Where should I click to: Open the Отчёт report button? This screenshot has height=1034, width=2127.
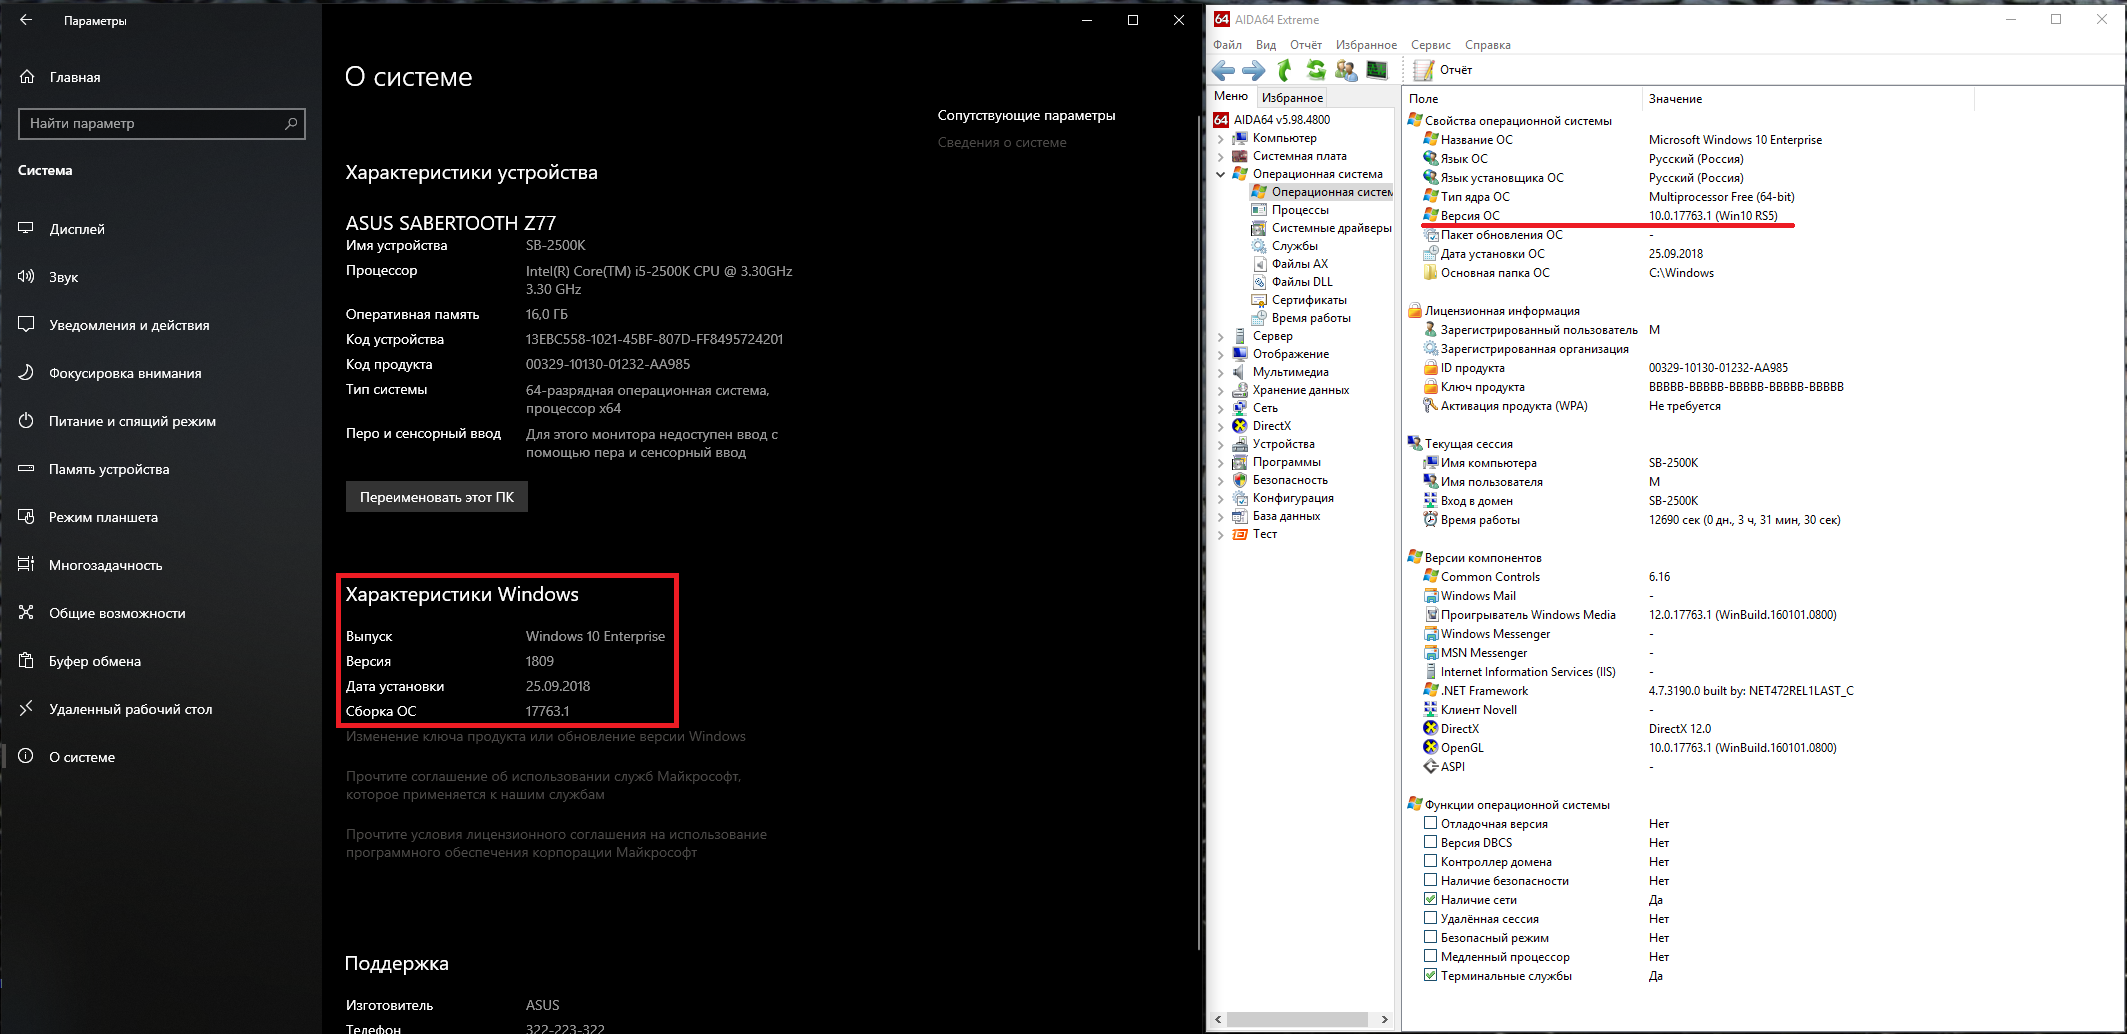pyautogui.click(x=1443, y=70)
